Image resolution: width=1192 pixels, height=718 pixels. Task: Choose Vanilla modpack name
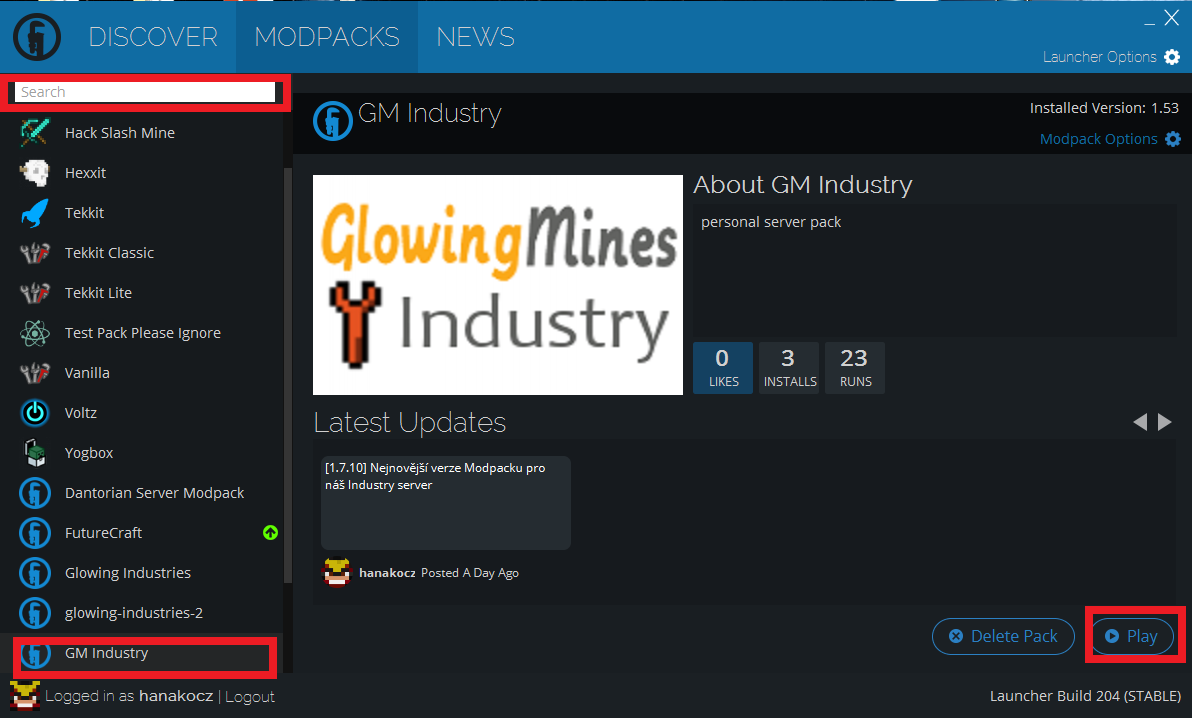(x=87, y=373)
